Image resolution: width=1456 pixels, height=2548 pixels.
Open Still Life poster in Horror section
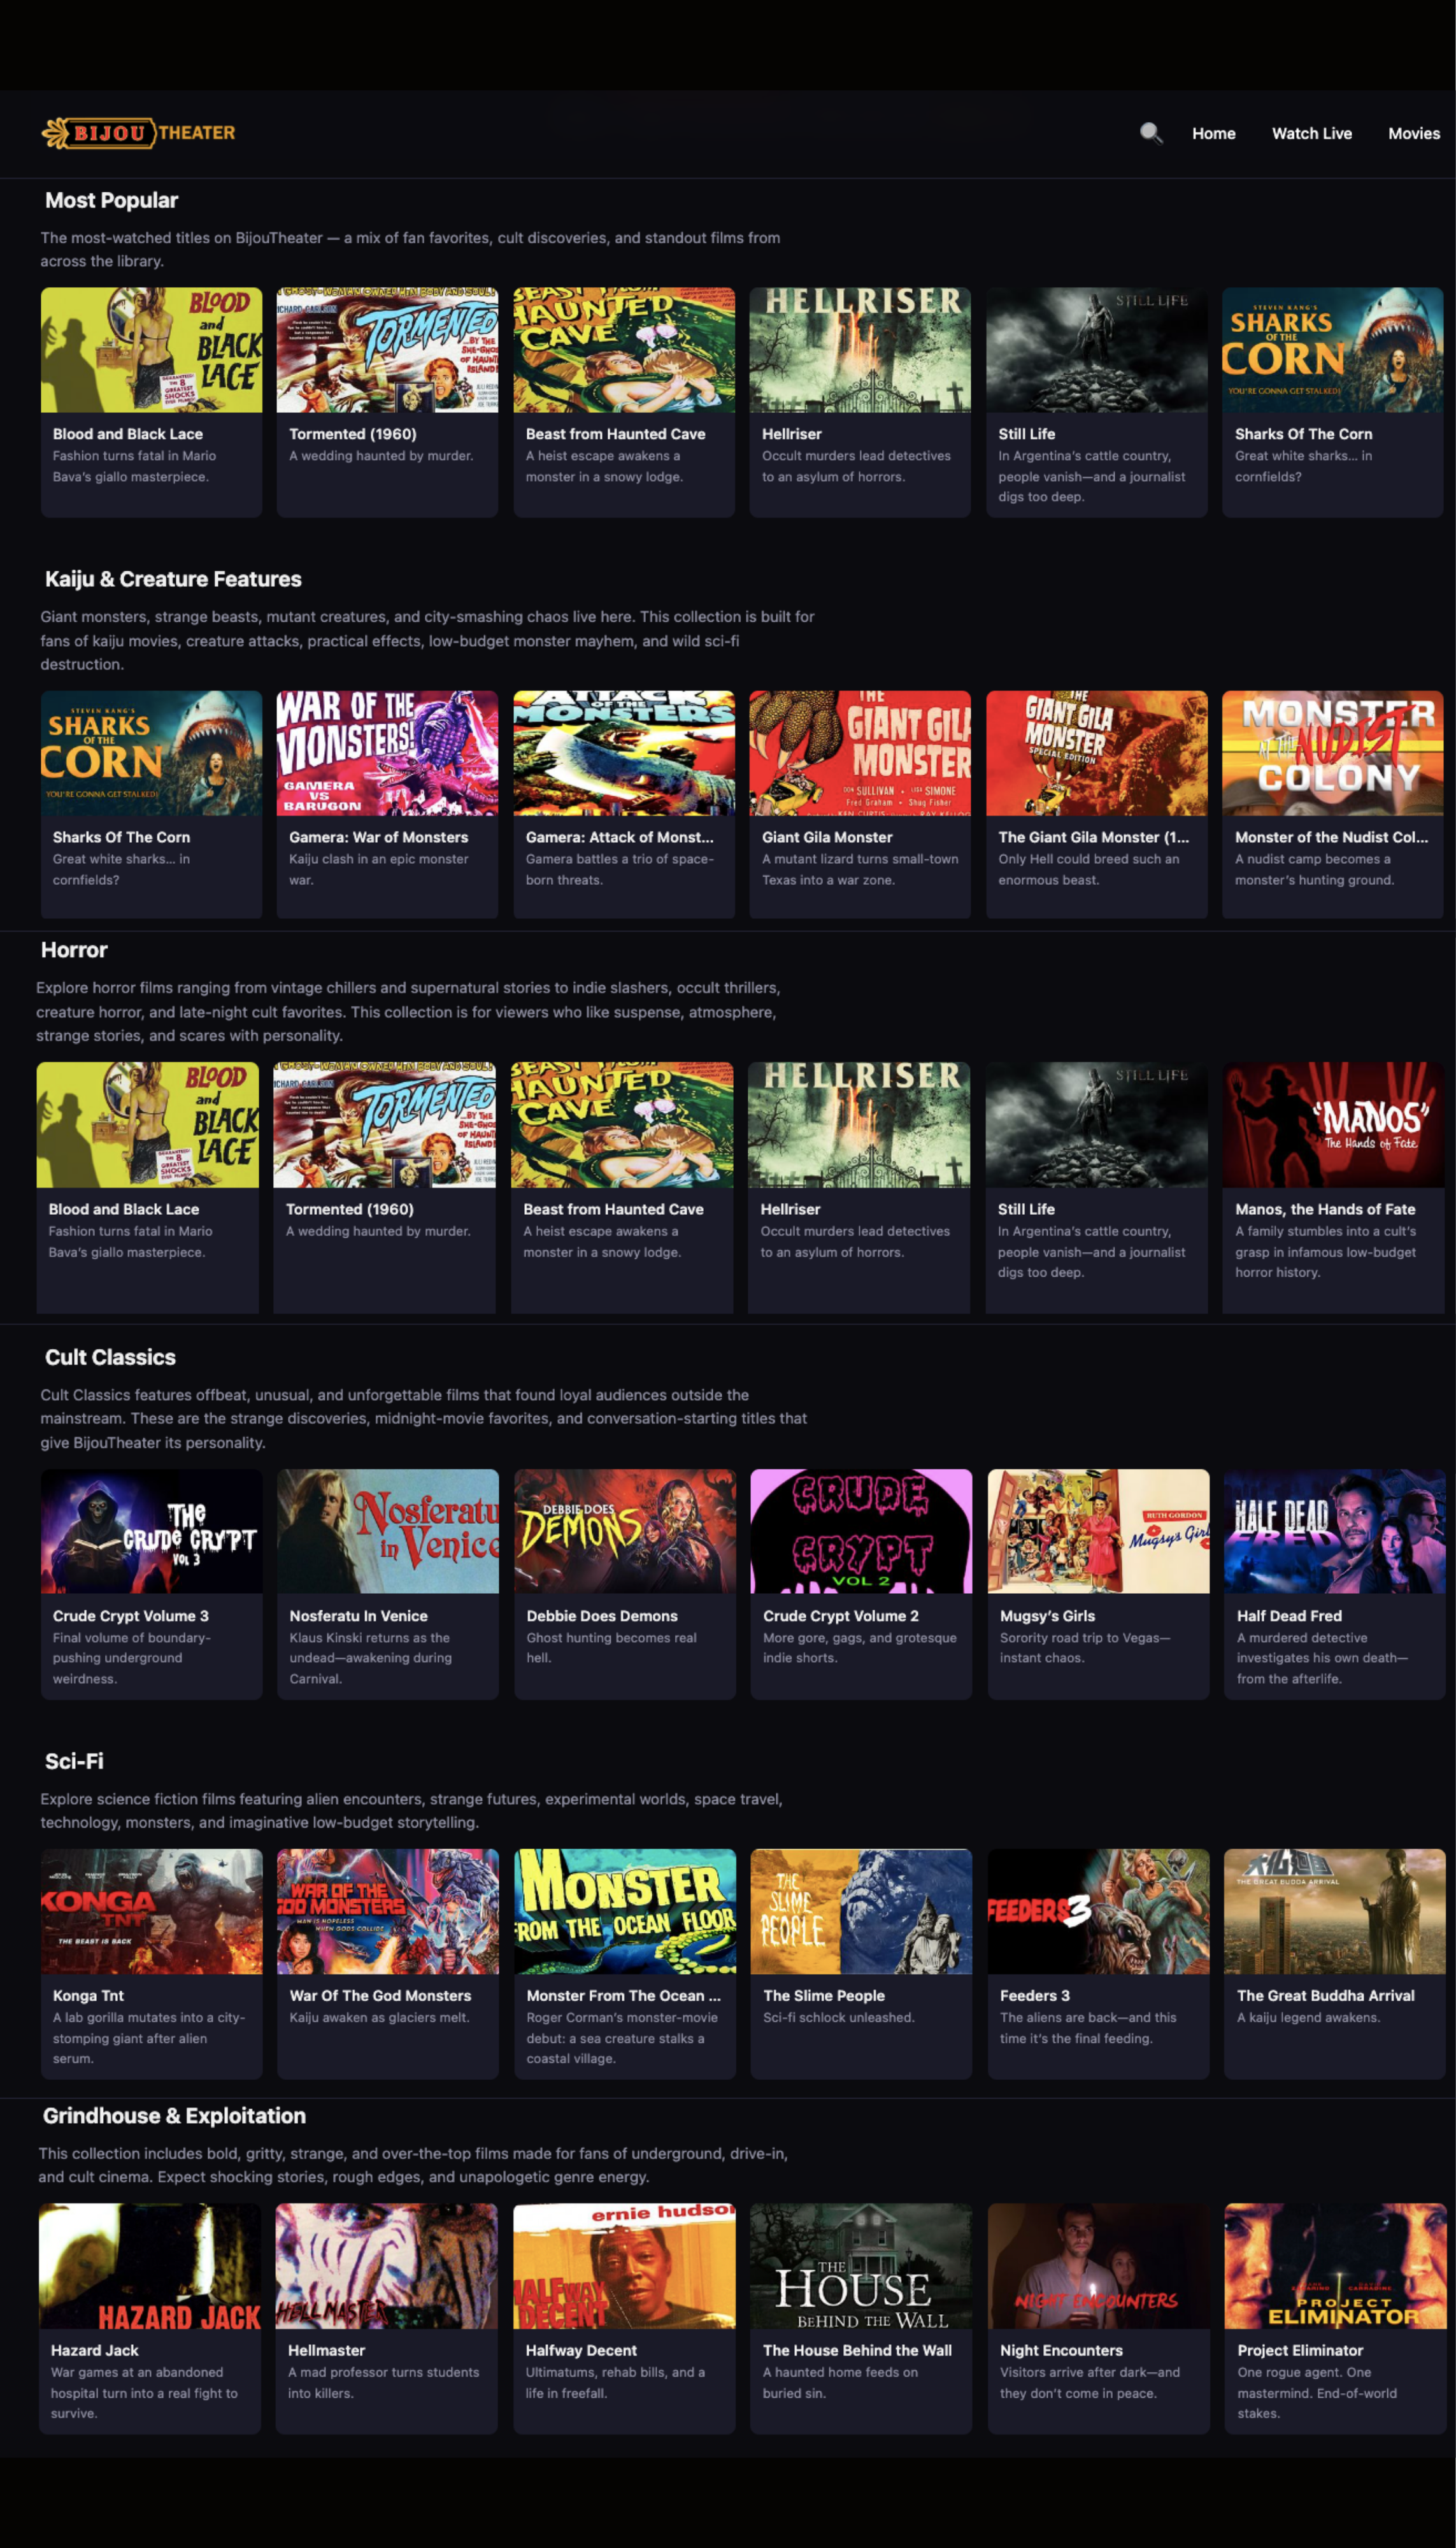pos(1096,1125)
